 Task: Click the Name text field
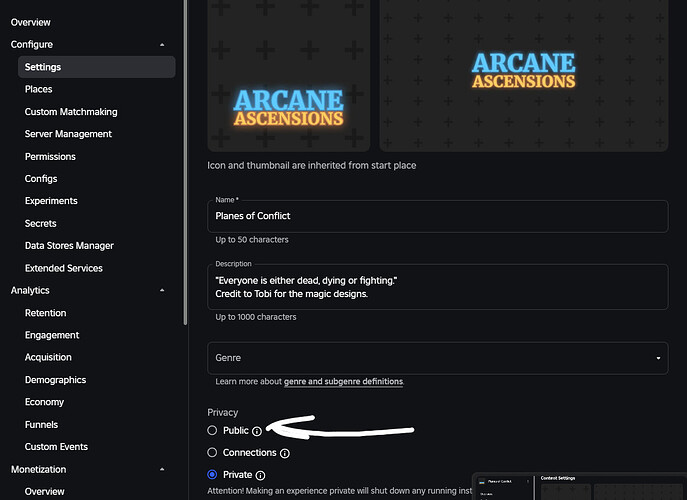[x=437, y=216]
